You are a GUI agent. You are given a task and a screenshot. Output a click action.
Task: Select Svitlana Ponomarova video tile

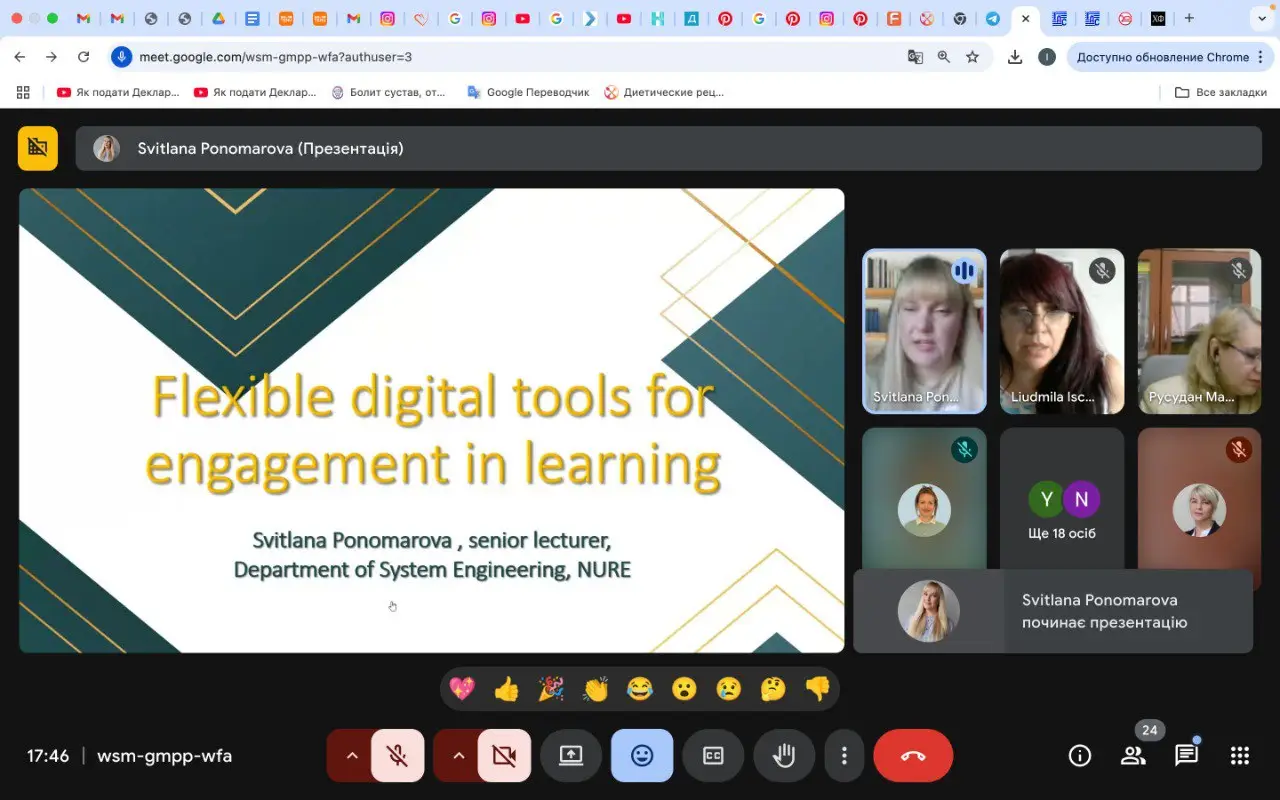point(924,331)
